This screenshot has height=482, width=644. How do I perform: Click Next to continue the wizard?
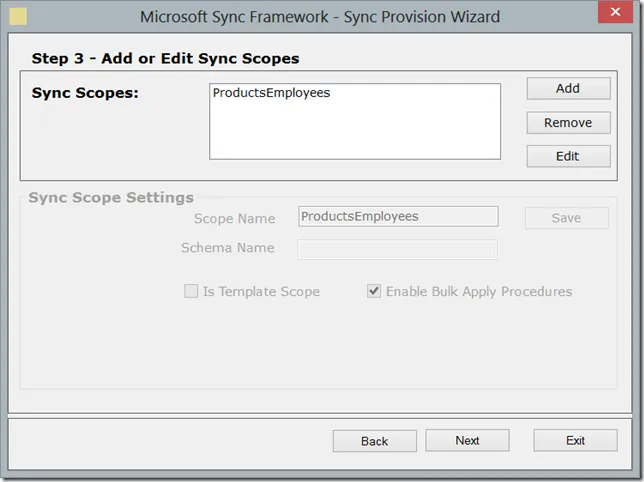(x=467, y=440)
